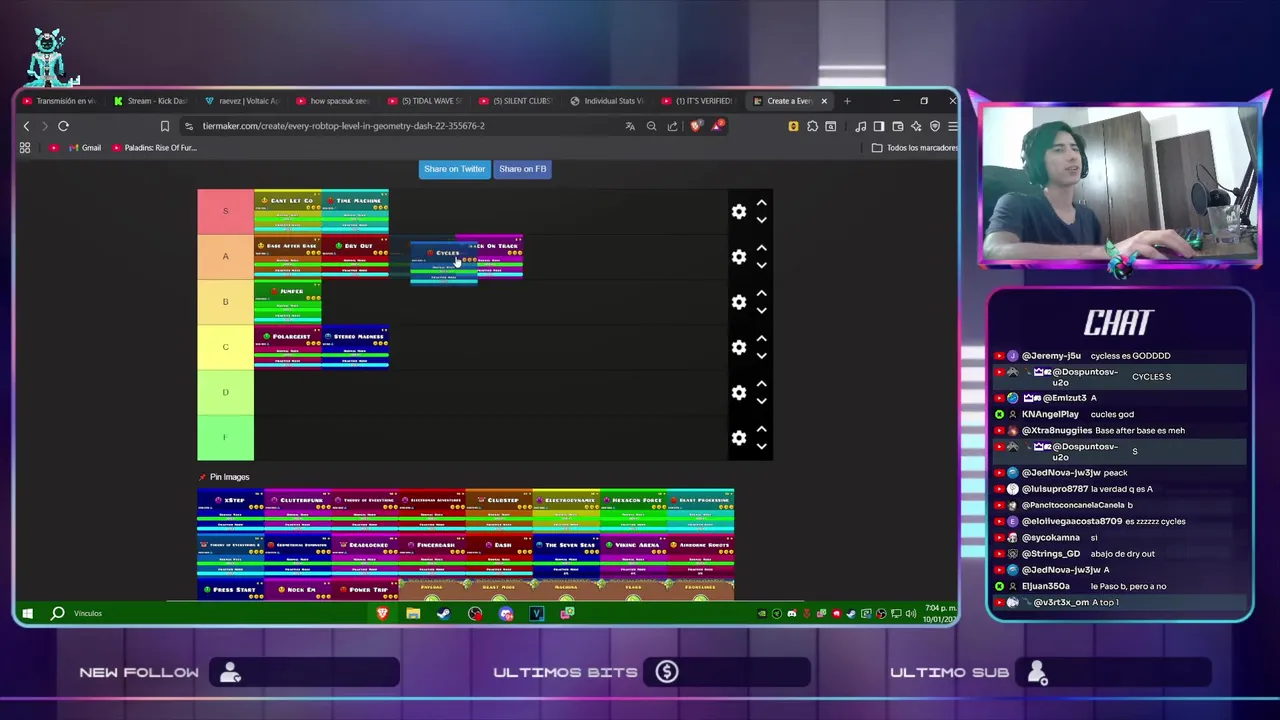Click the red S tier label
Viewport: 1280px width, 720px height.
click(x=225, y=211)
